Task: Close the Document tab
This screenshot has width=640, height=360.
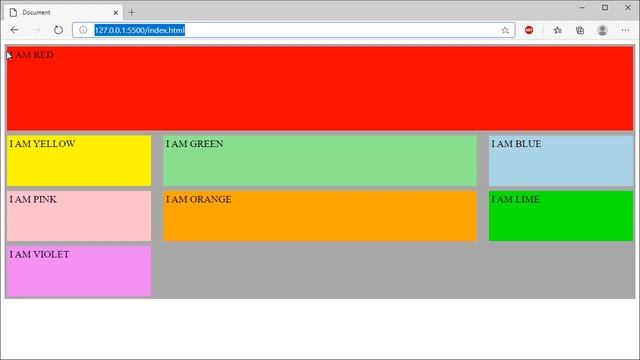Action: pyautogui.click(x=116, y=13)
